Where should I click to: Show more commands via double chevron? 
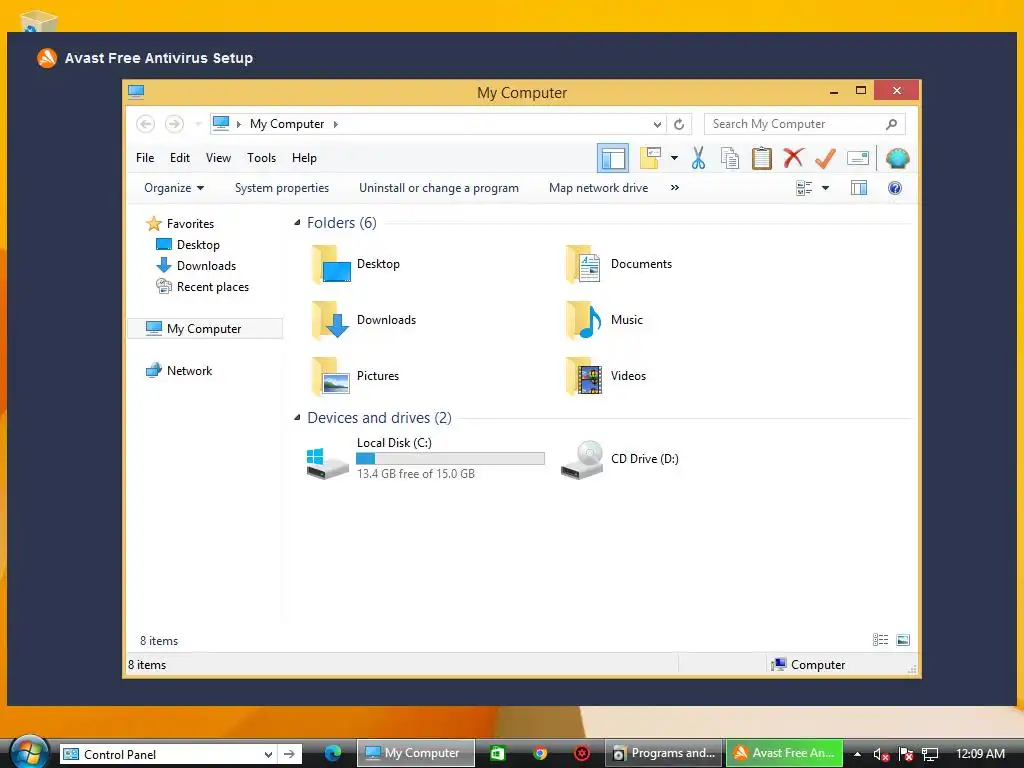pyautogui.click(x=675, y=188)
